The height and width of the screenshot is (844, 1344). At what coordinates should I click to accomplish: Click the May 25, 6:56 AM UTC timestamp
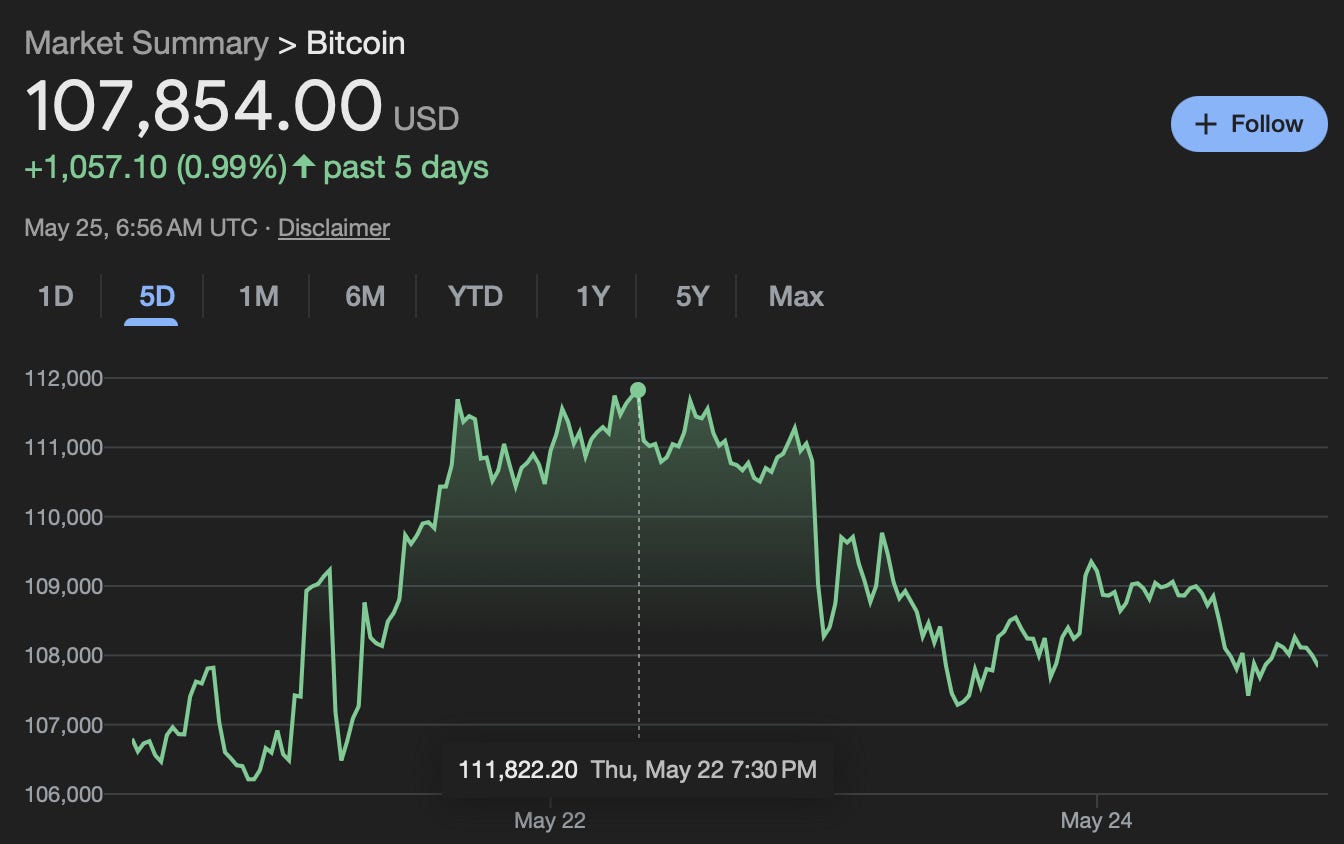141,228
